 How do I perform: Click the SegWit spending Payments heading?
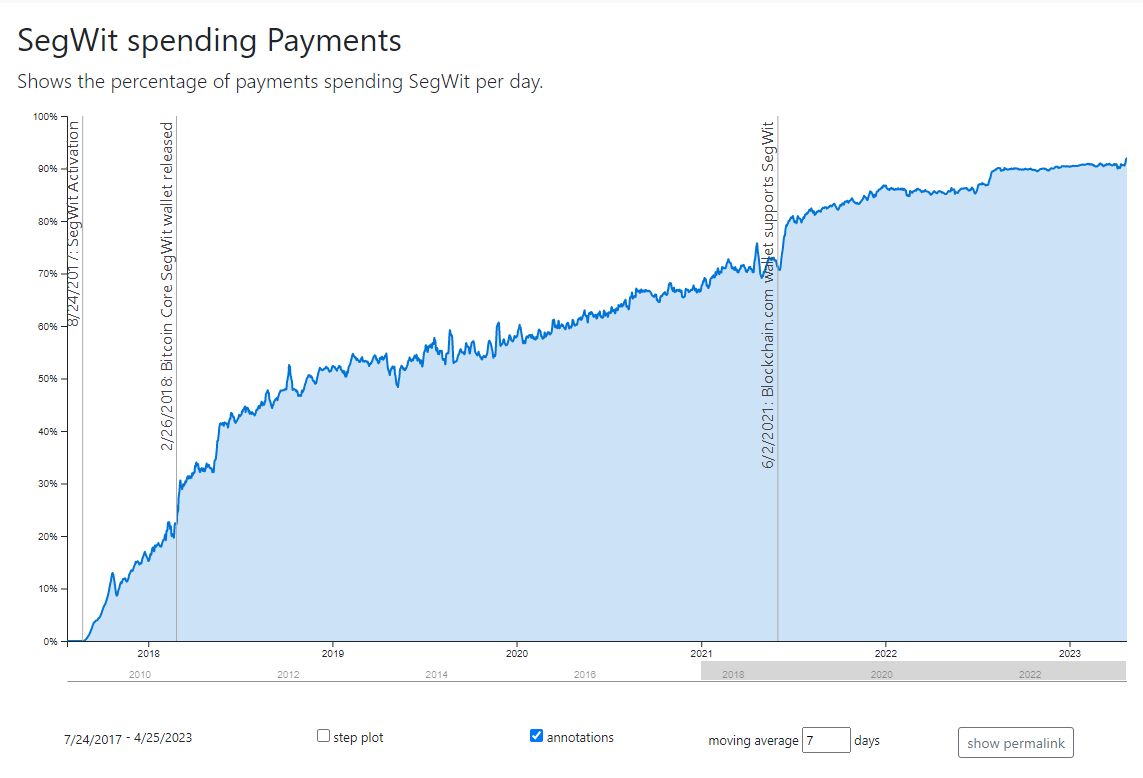click(209, 40)
